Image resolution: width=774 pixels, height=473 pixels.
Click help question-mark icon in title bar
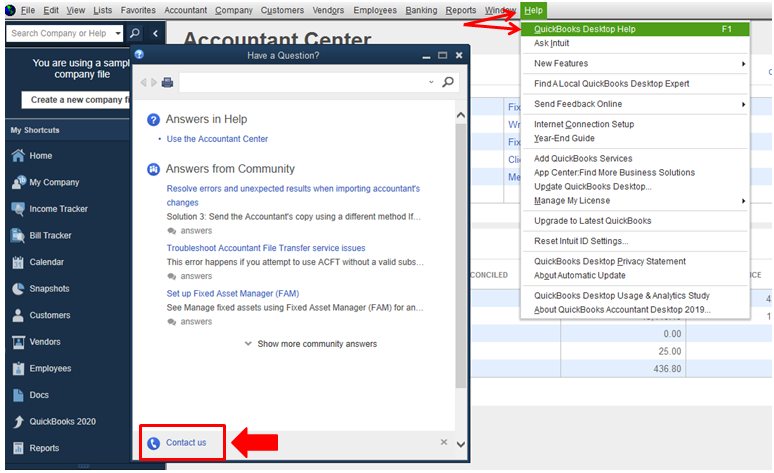(x=139, y=54)
